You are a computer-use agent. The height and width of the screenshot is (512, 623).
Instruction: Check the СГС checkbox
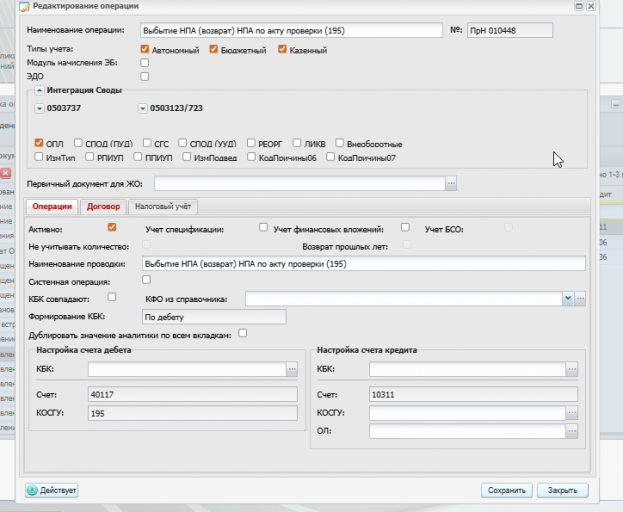147,143
